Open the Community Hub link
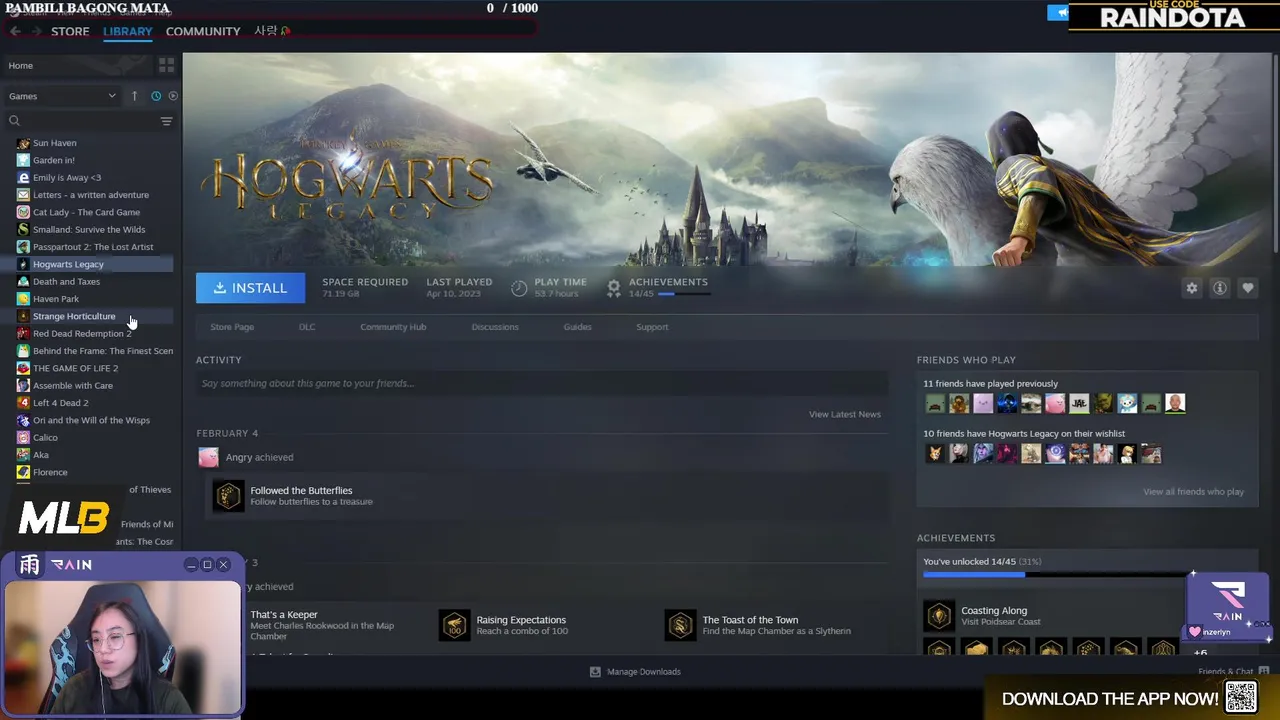The width and height of the screenshot is (1280, 720). [393, 327]
